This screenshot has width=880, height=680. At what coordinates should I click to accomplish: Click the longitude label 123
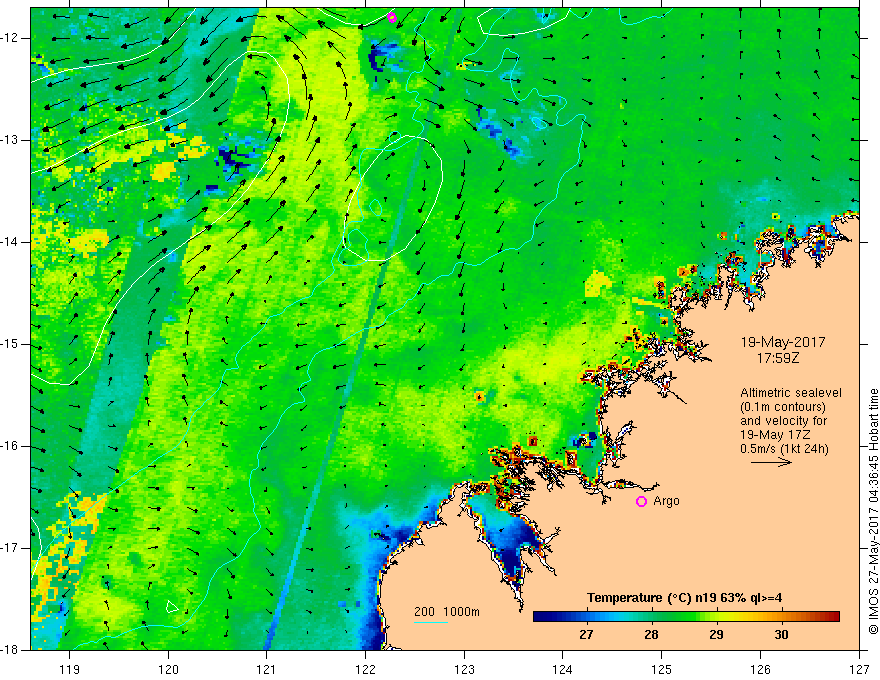click(x=464, y=669)
